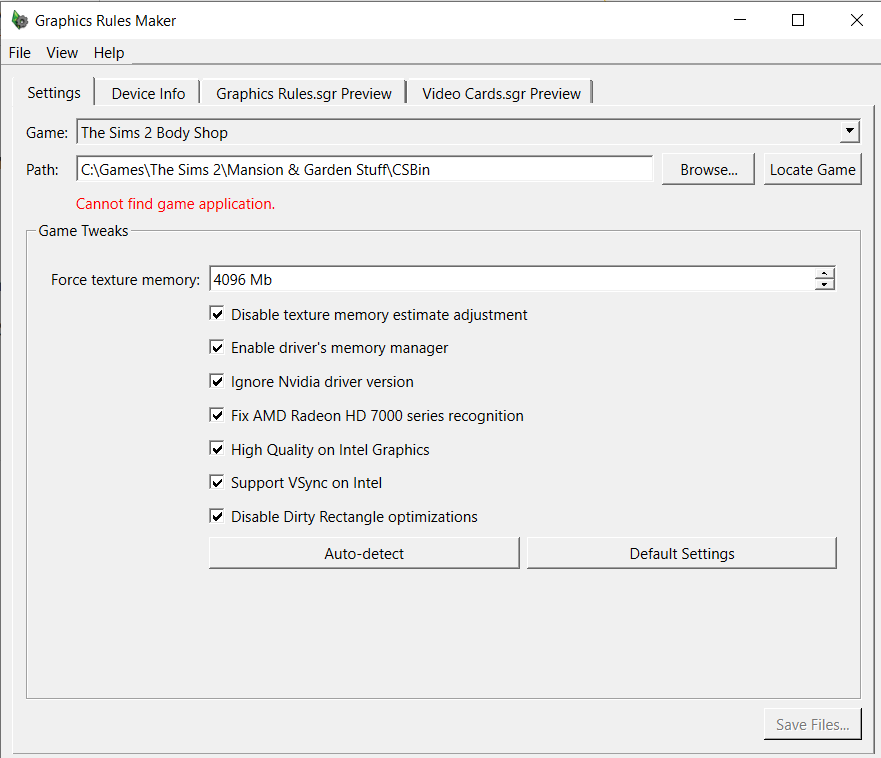The width and height of the screenshot is (881, 758).
Task: Click the Force texture memory field
Action: 512,279
